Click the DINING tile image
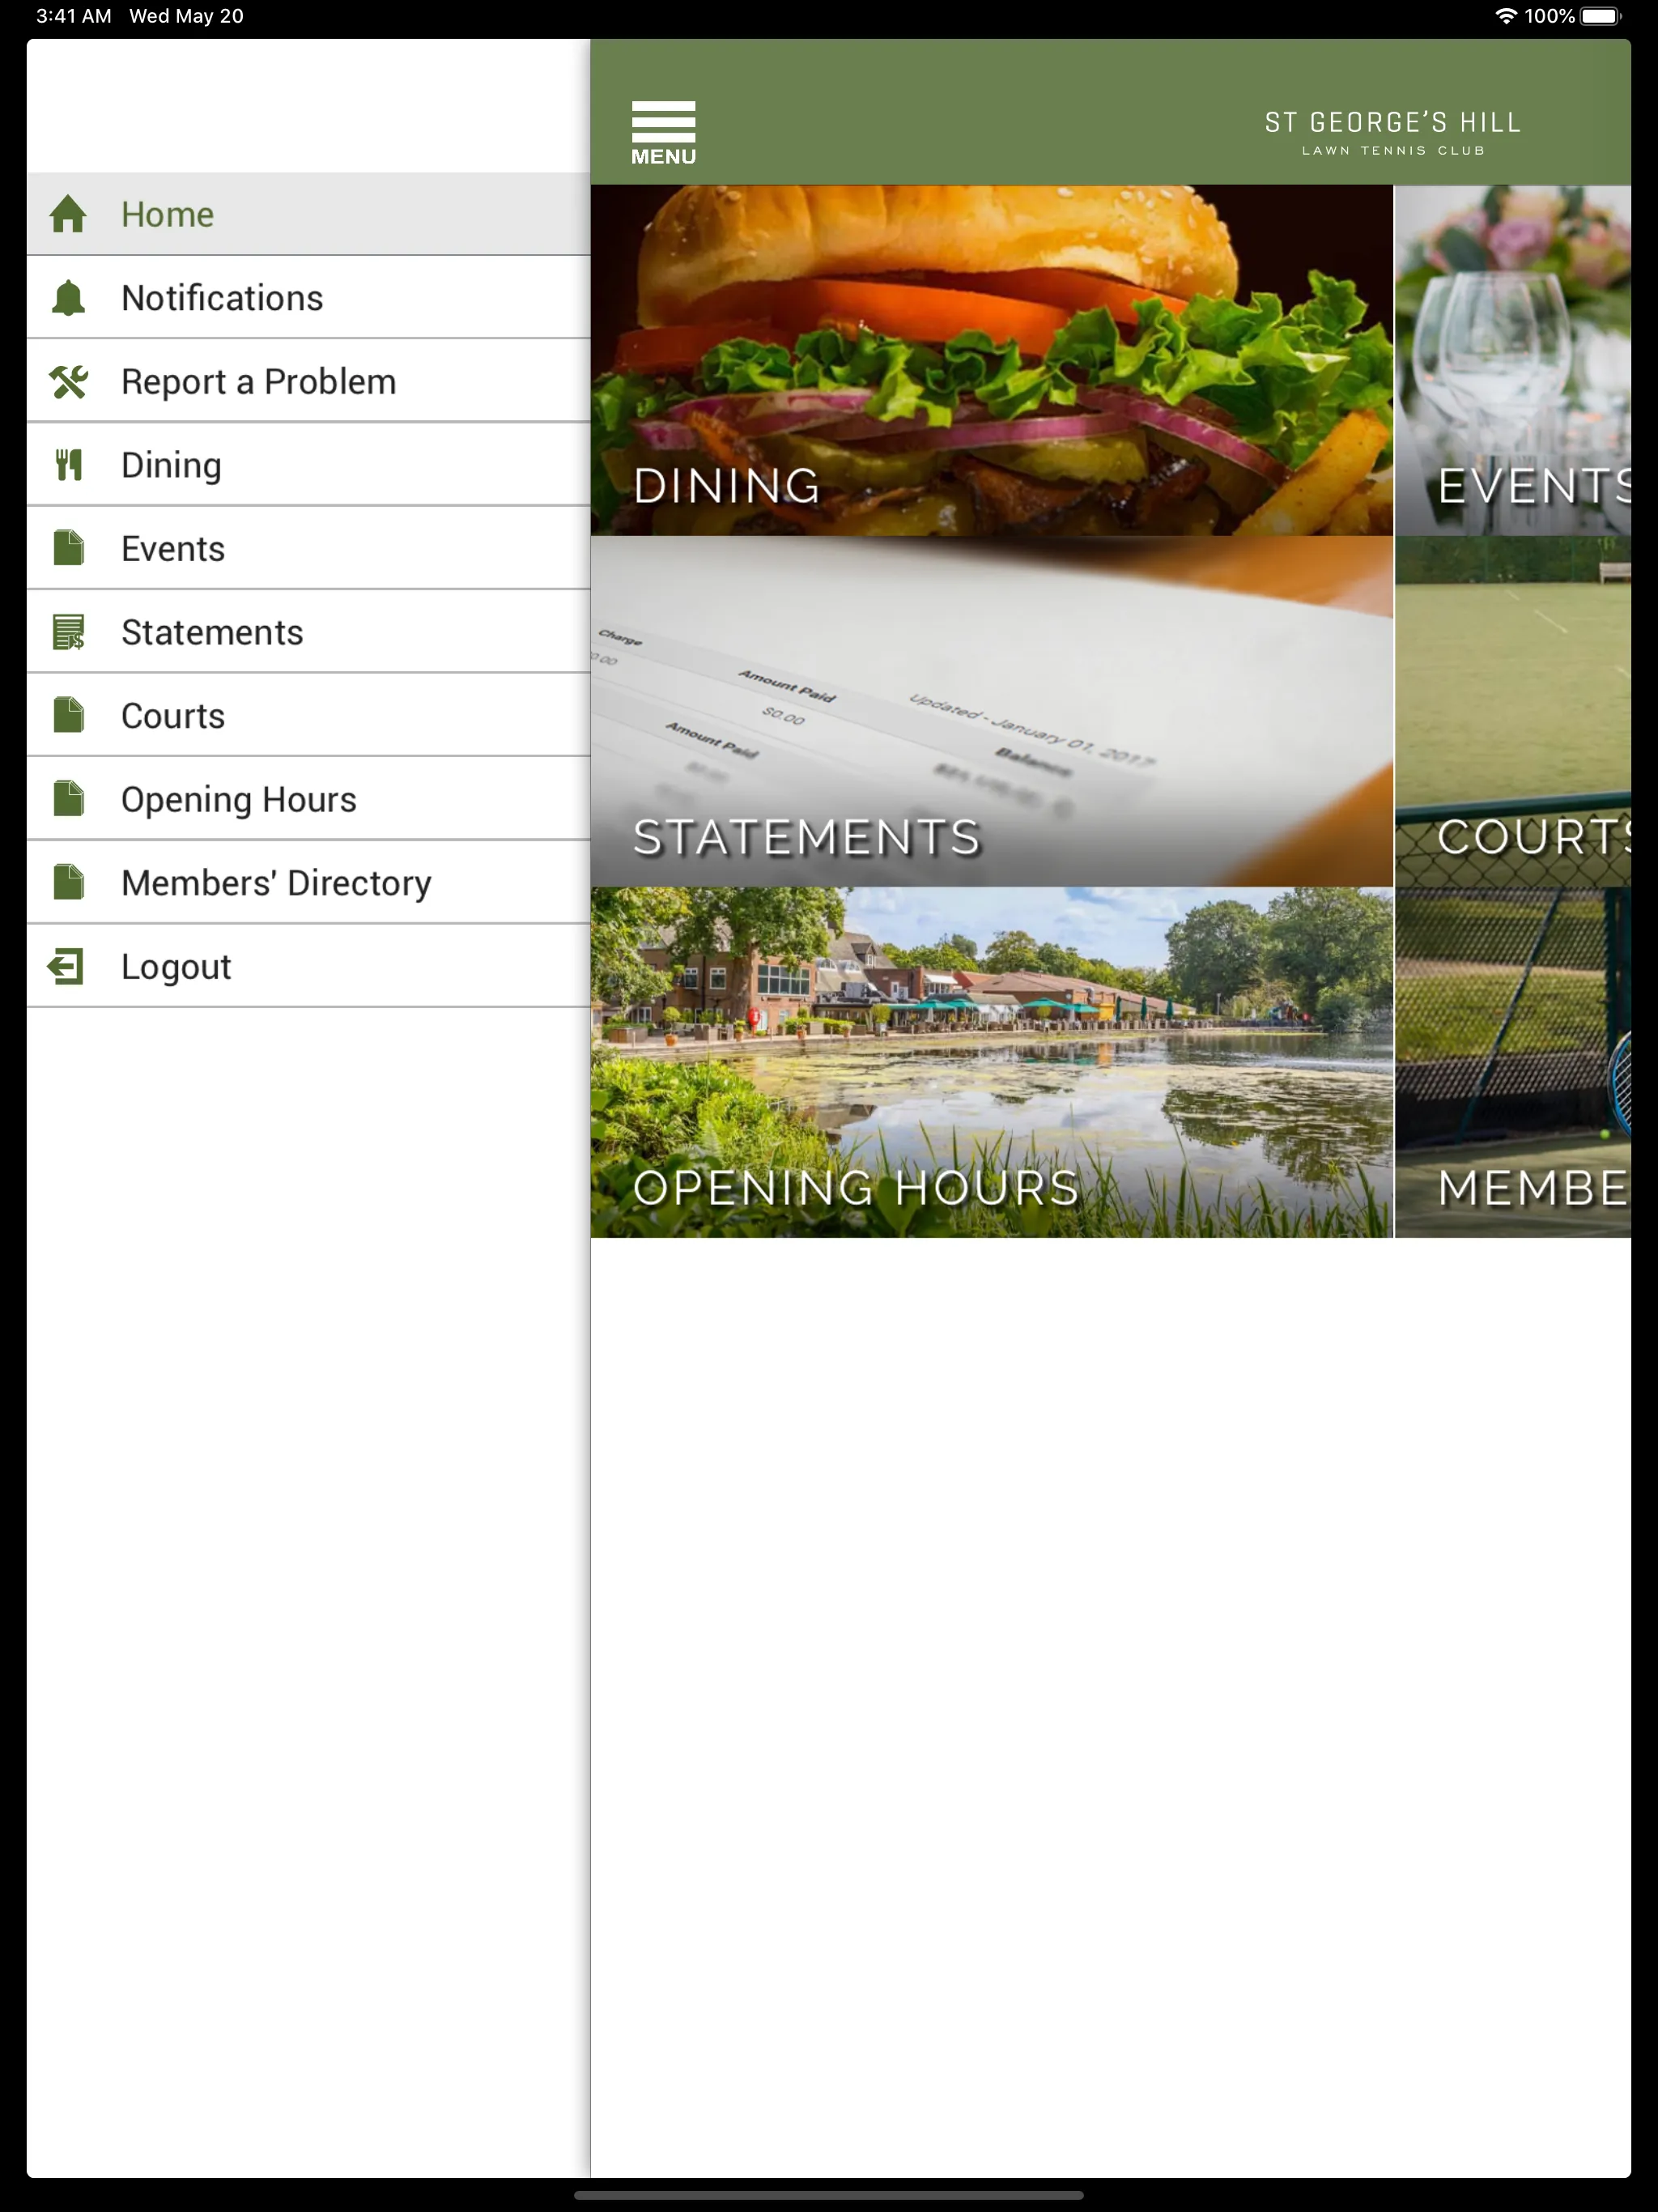The height and width of the screenshot is (2212, 1658). pyautogui.click(x=991, y=360)
